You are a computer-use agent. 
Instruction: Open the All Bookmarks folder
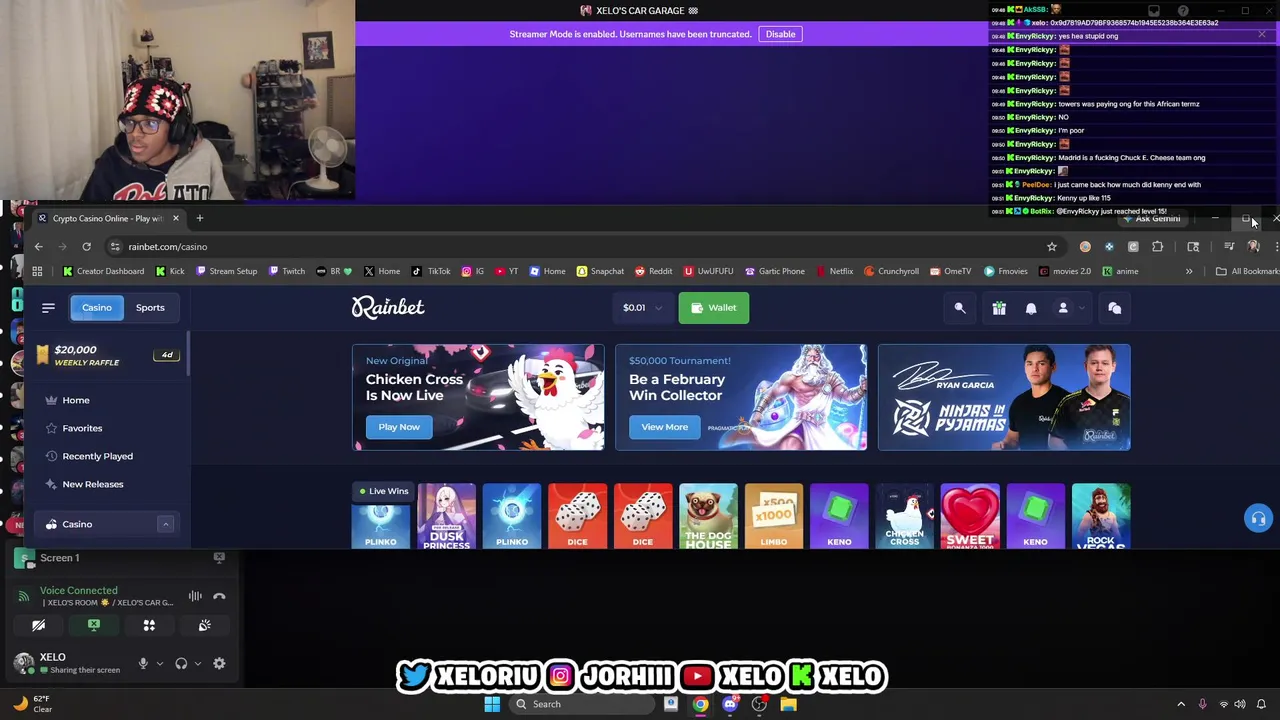(1247, 271)
